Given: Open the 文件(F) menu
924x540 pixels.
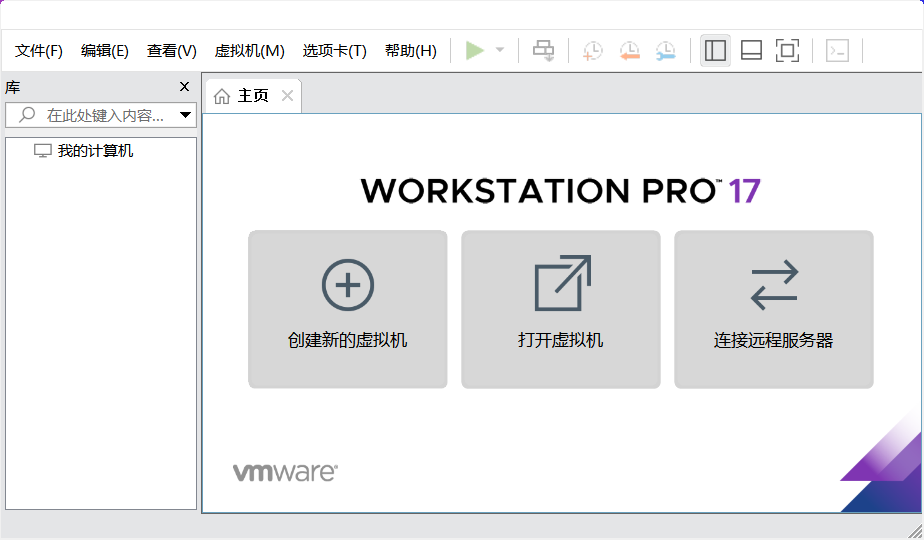Looking at the screenshot, I should click(39, 51).
